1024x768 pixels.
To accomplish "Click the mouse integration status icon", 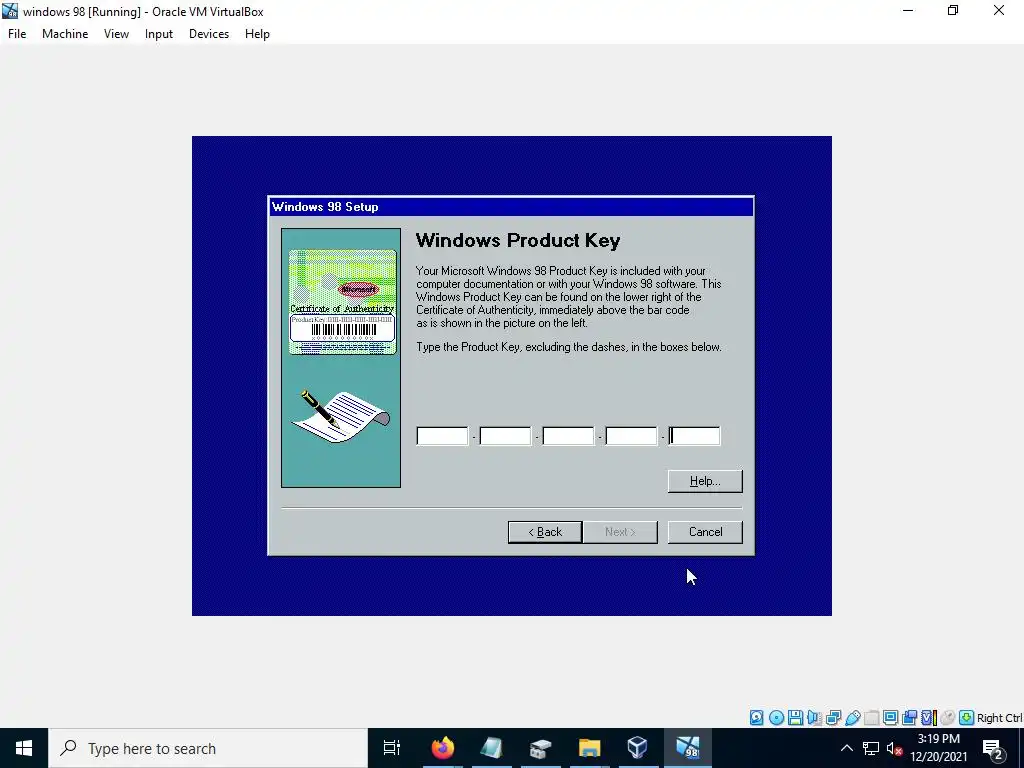I will tap(948, 718).
